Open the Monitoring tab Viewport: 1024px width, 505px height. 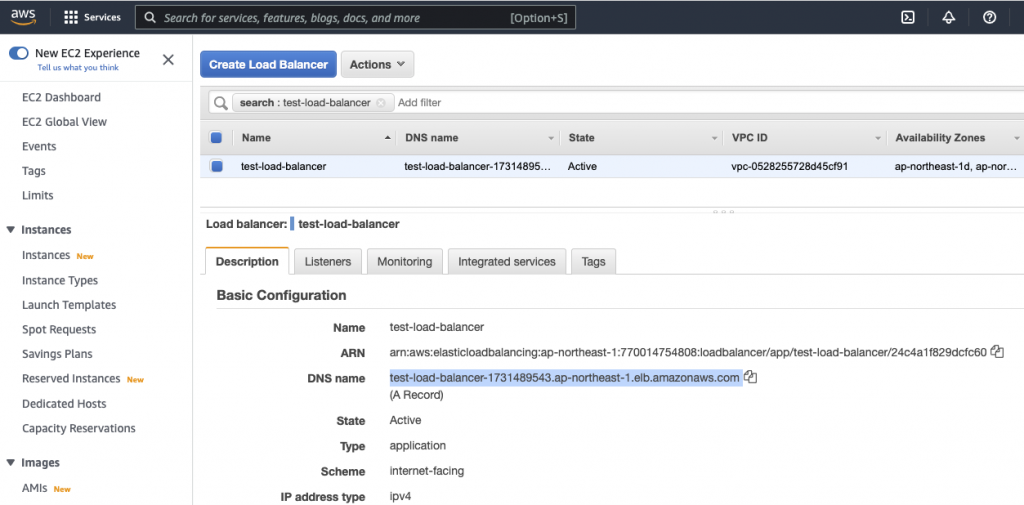(x=405, y=261)
